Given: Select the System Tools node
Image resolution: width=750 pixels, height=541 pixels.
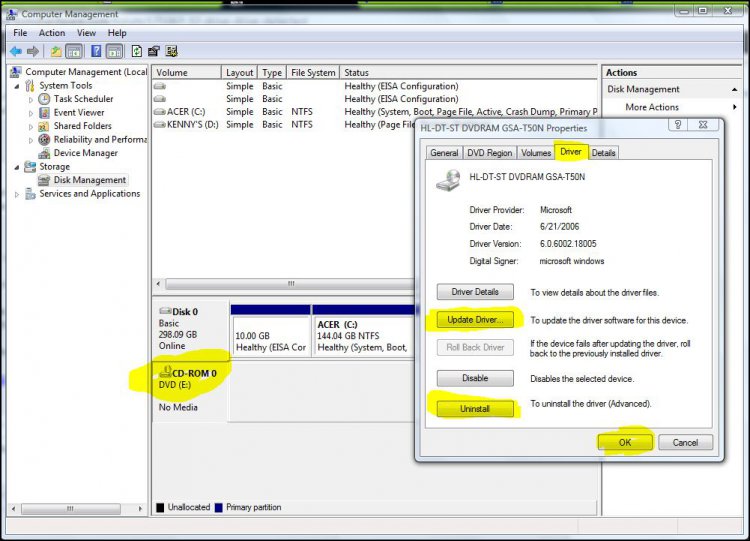Looking at the screenshot, I should [66, 85].
